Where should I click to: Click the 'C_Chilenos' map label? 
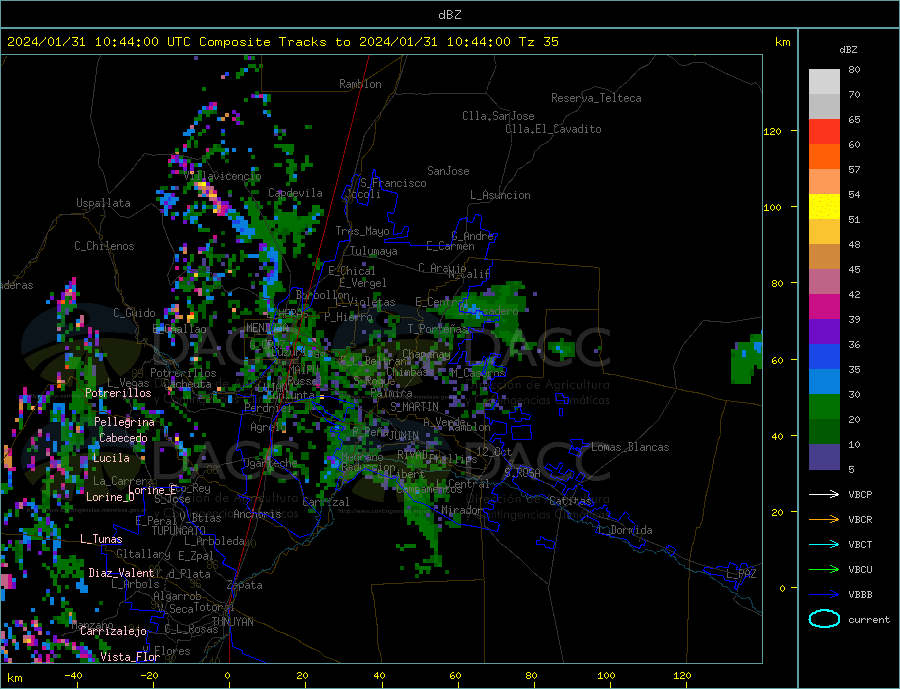pos(104,246)
